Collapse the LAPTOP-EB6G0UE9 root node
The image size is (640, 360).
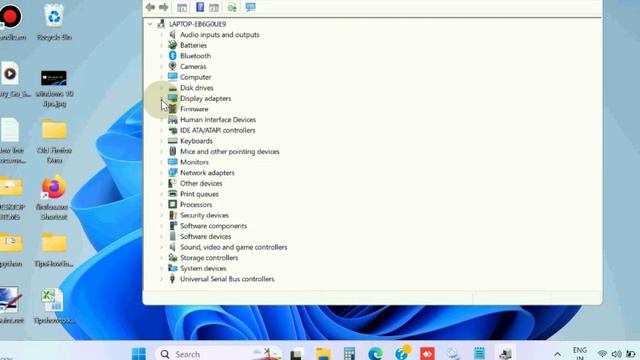150,24
